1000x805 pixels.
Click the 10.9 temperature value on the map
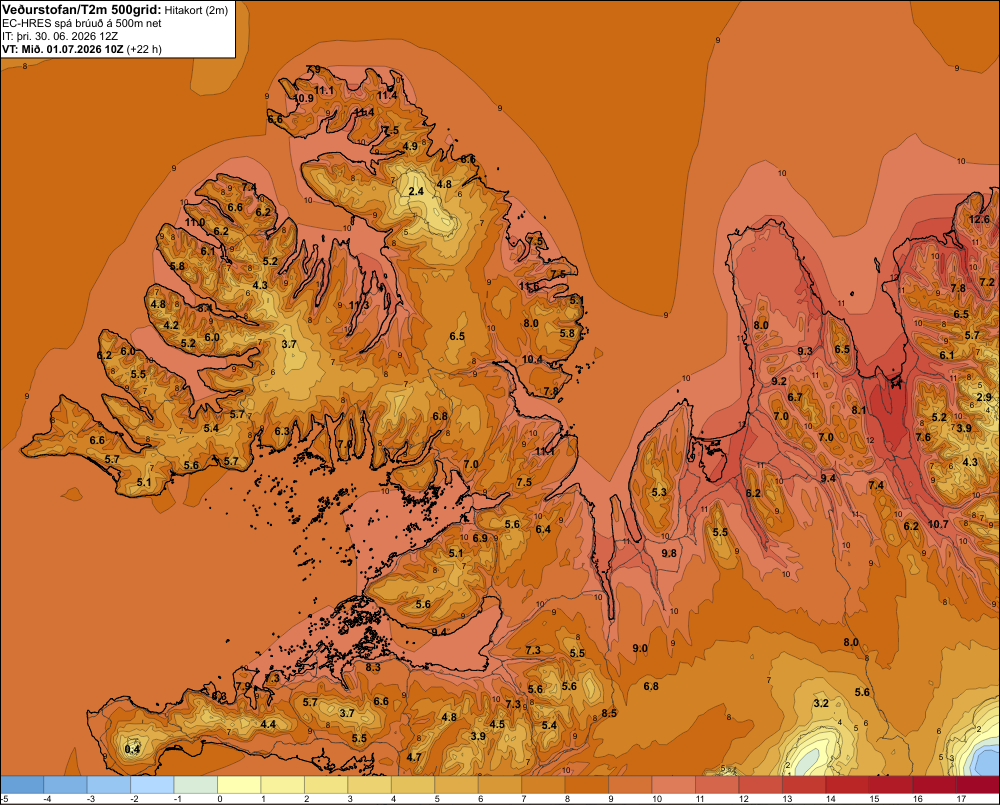[x=304, y=98]
